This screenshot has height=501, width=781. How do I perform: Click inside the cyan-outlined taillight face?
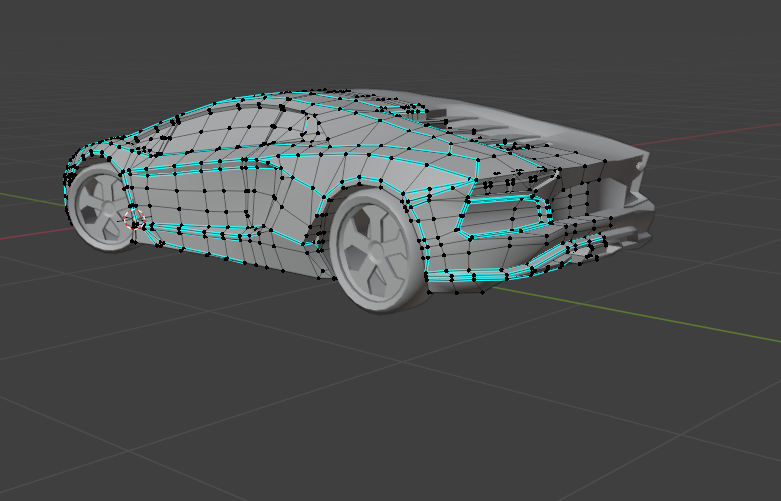click(x=502, y=216)
